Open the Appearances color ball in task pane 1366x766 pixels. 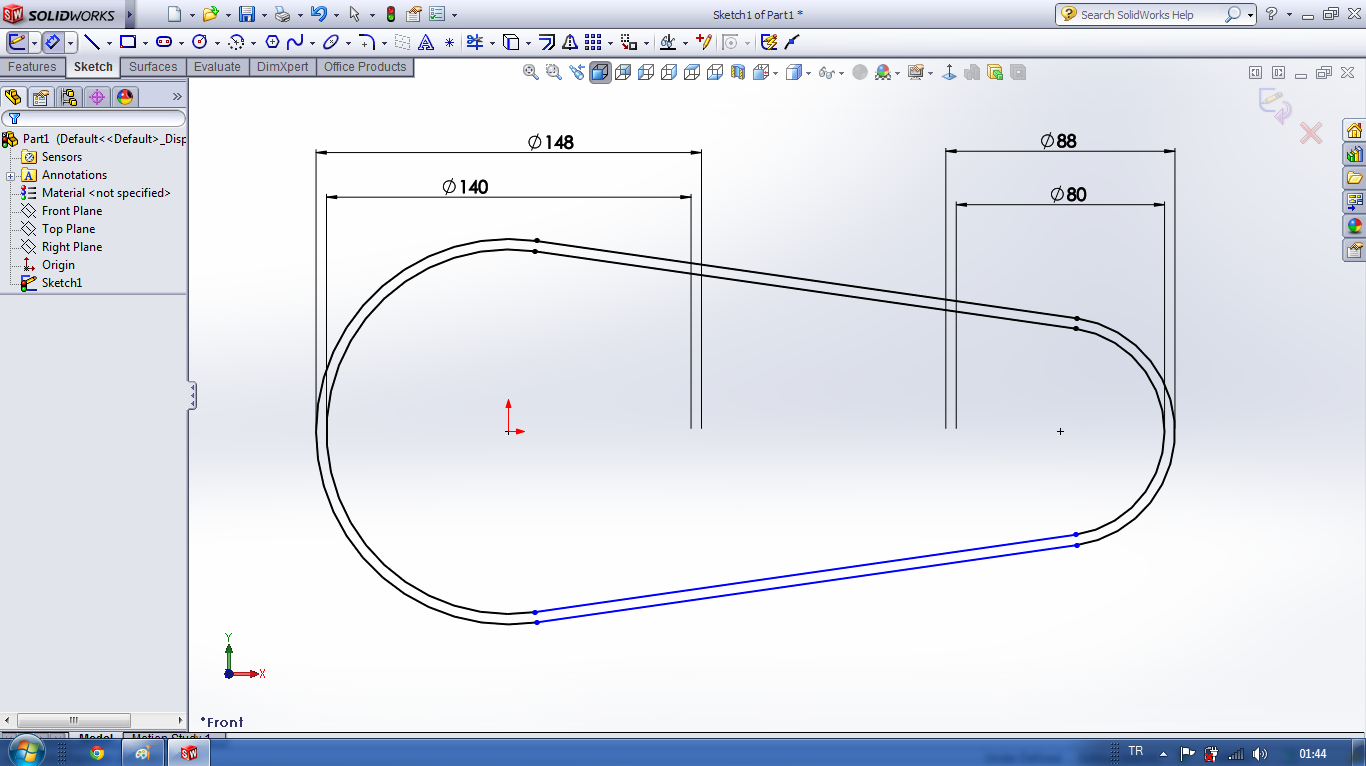1355,226
